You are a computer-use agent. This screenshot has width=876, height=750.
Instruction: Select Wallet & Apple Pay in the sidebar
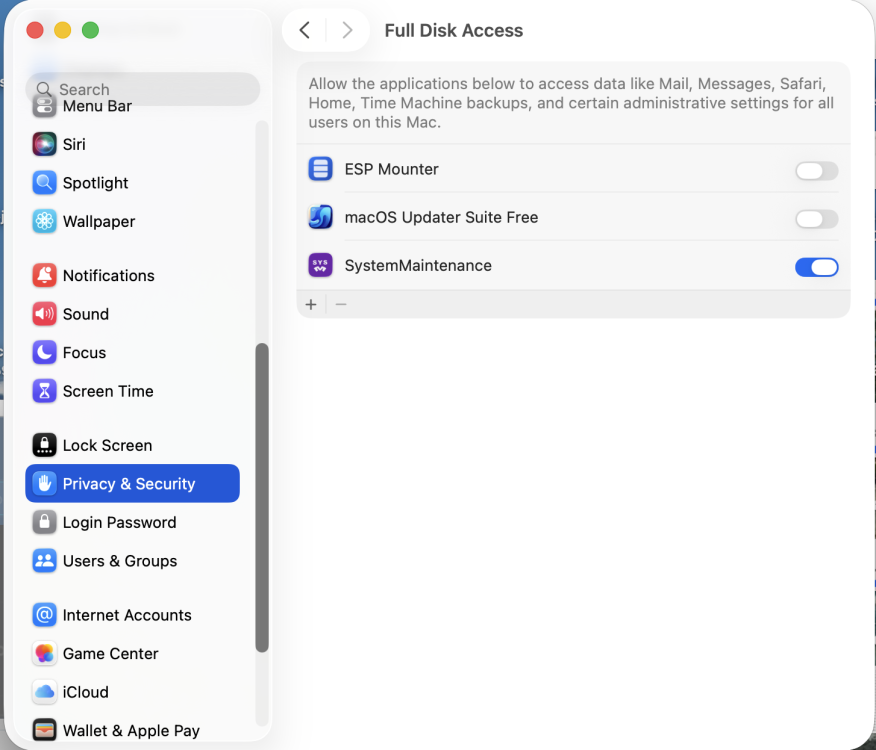[132, 729]
